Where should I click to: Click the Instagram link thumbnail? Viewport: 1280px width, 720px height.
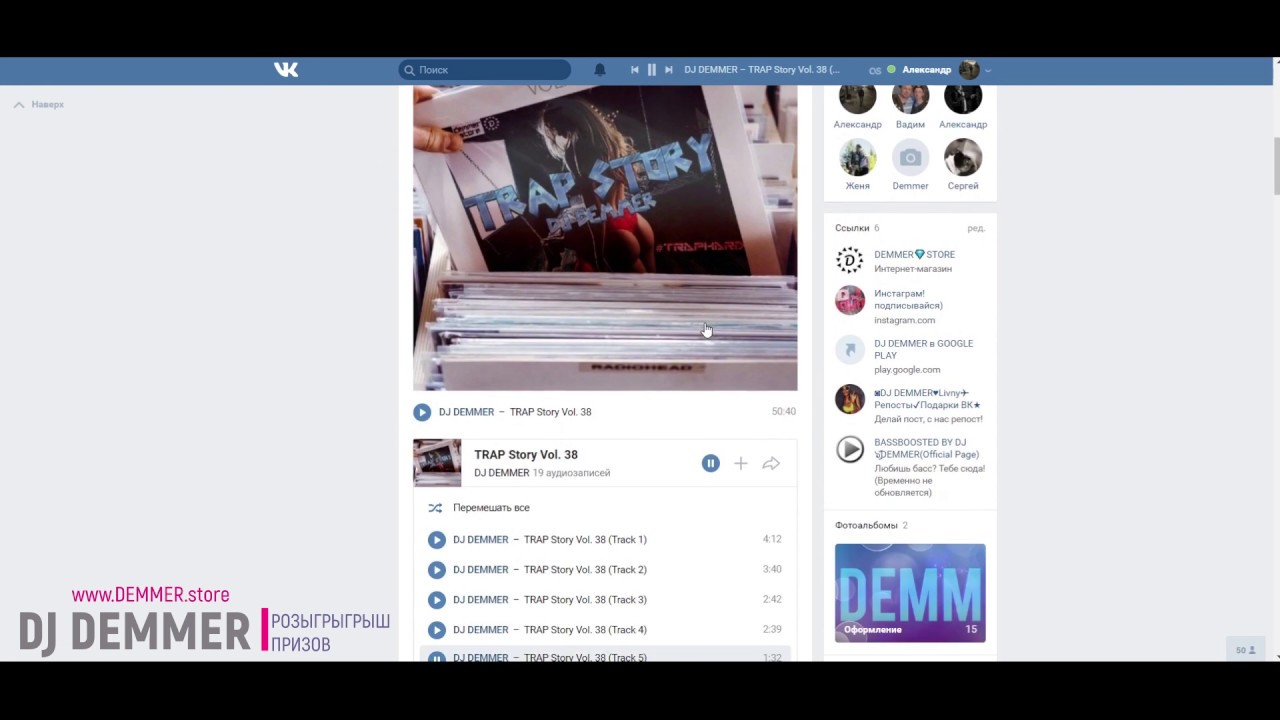[x=850, y=300]
